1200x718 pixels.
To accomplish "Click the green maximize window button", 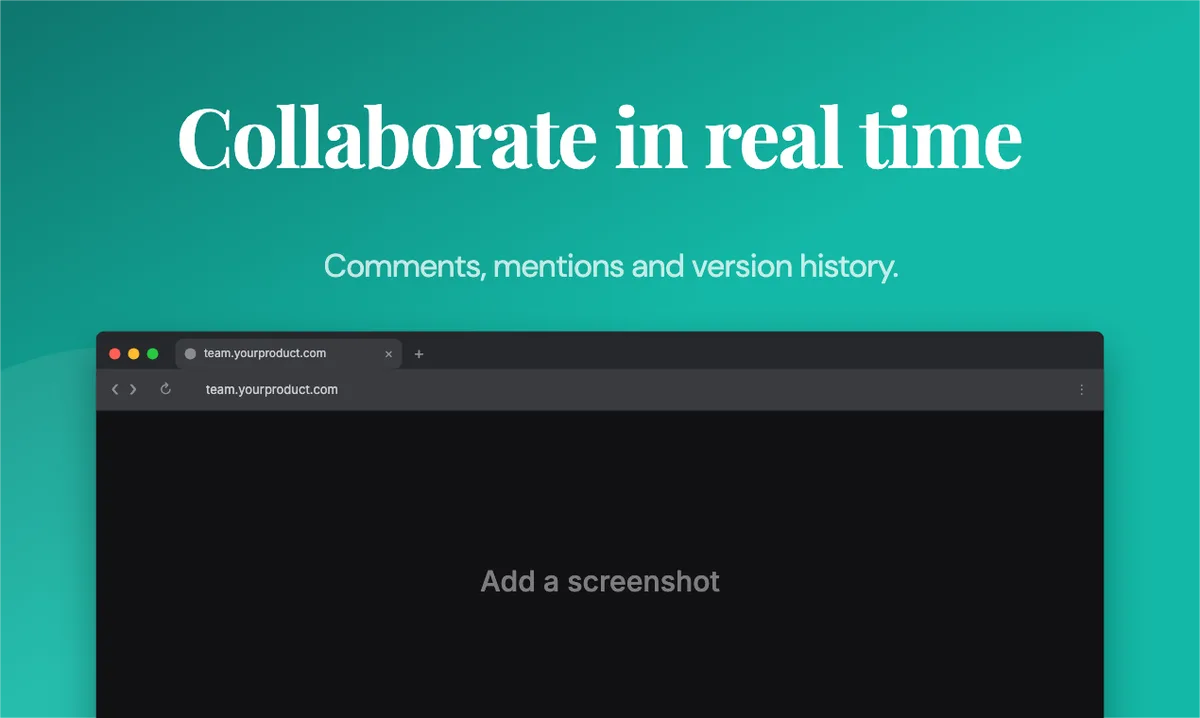I will pos(152,354).
